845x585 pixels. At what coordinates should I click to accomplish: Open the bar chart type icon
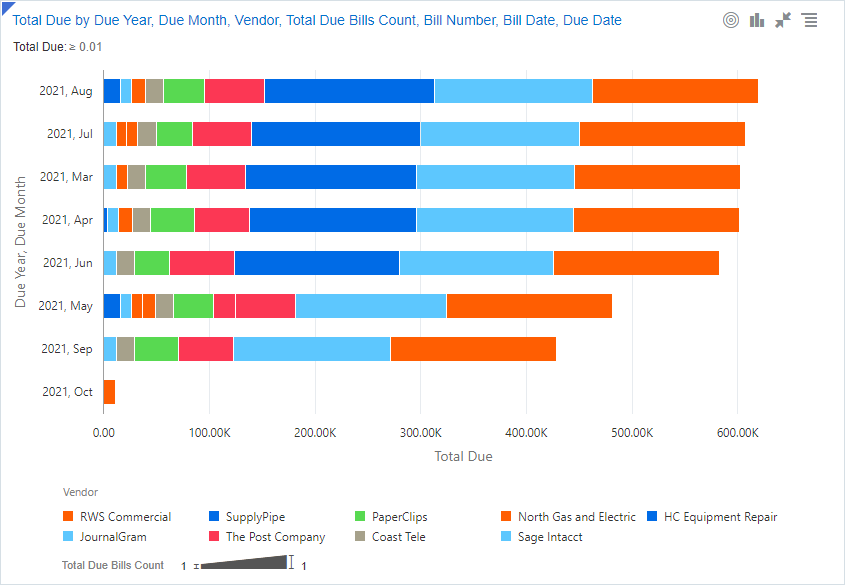(757, 20)
